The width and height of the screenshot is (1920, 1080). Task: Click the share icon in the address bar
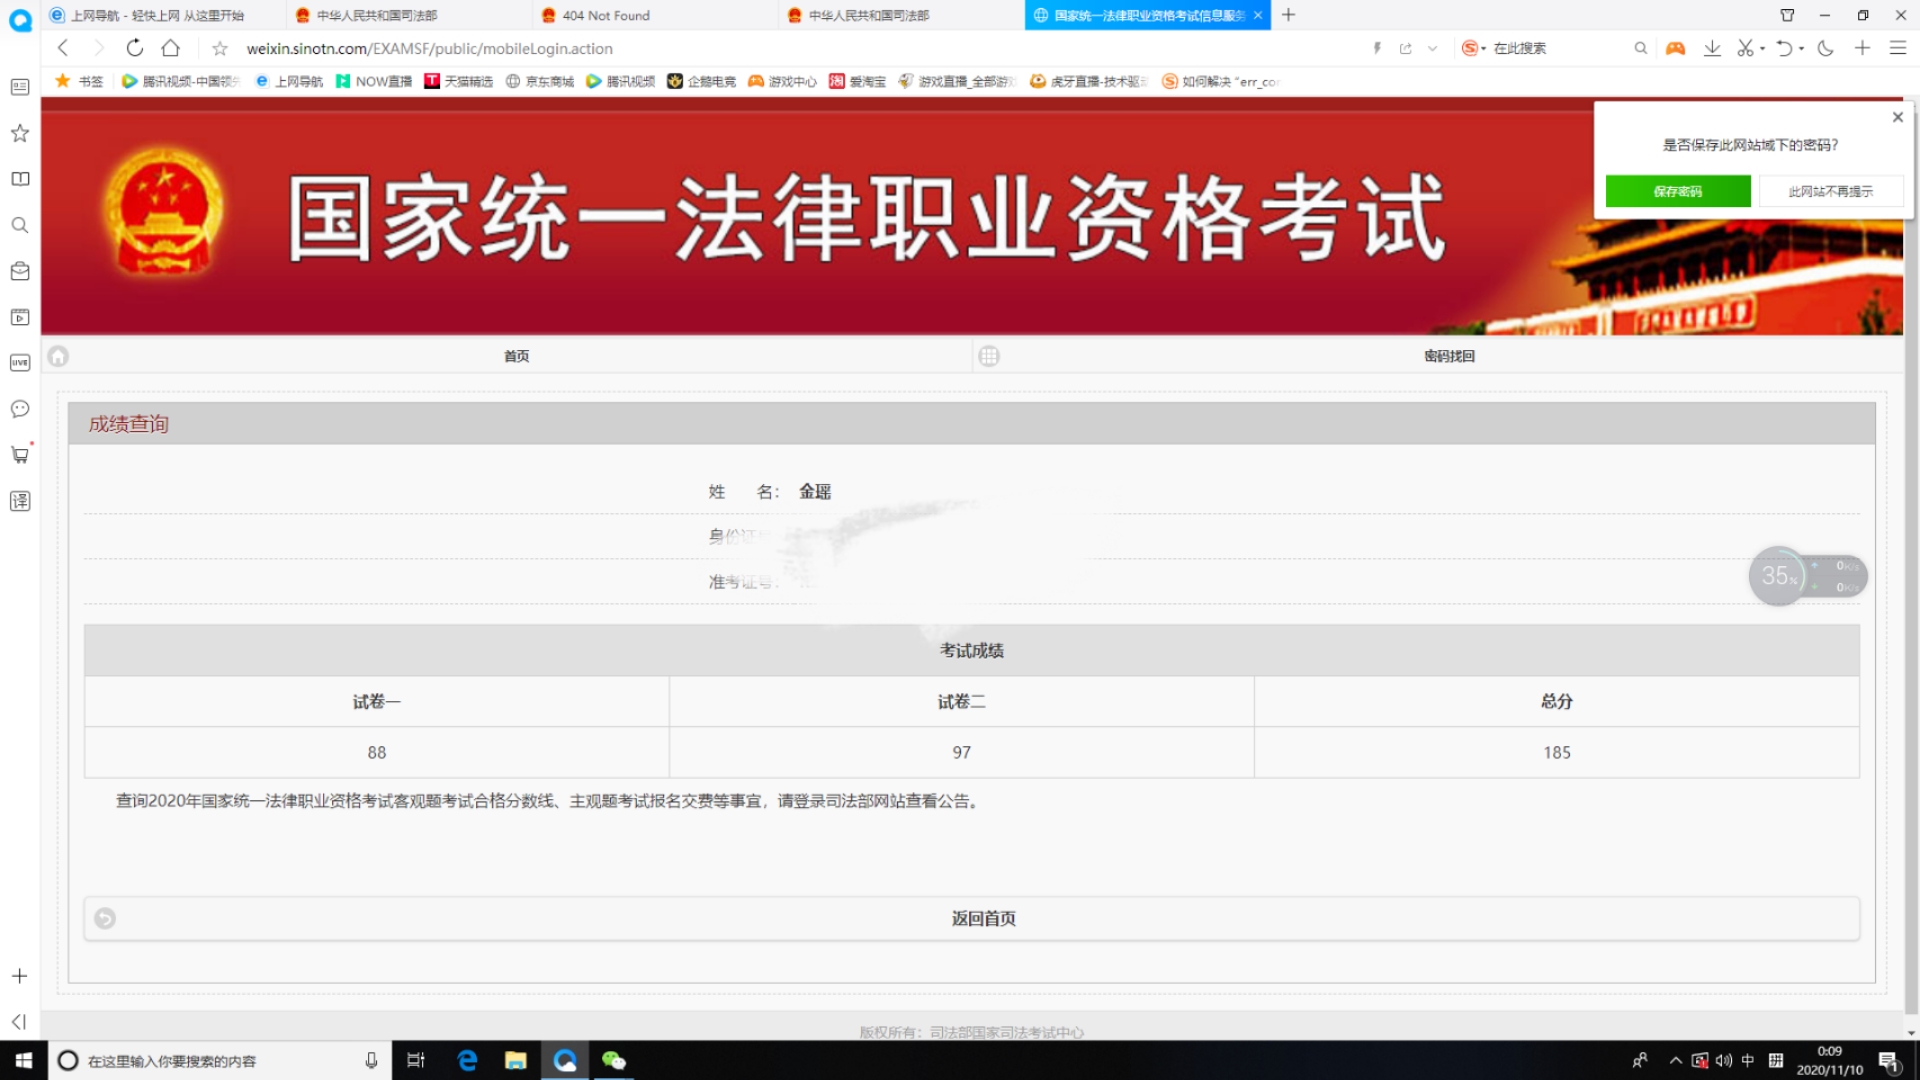click(x=1405, y=48)
